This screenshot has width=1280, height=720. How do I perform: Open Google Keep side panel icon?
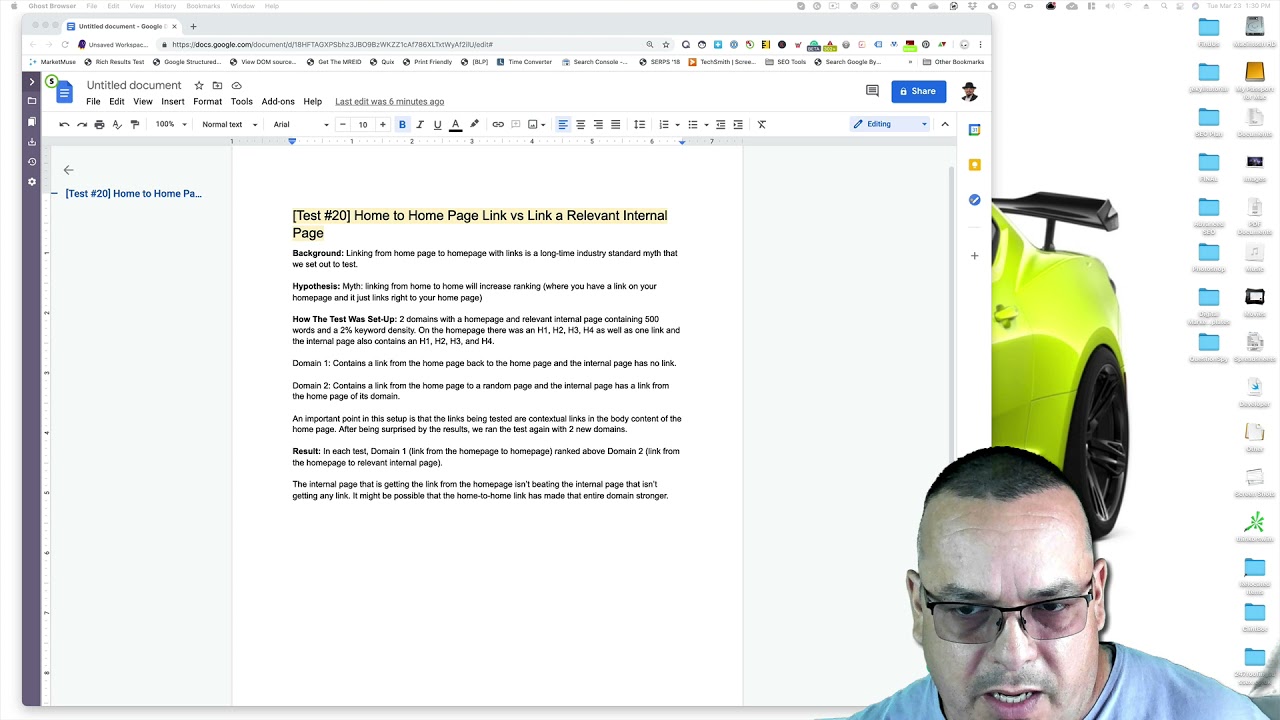tap(974, 165)
